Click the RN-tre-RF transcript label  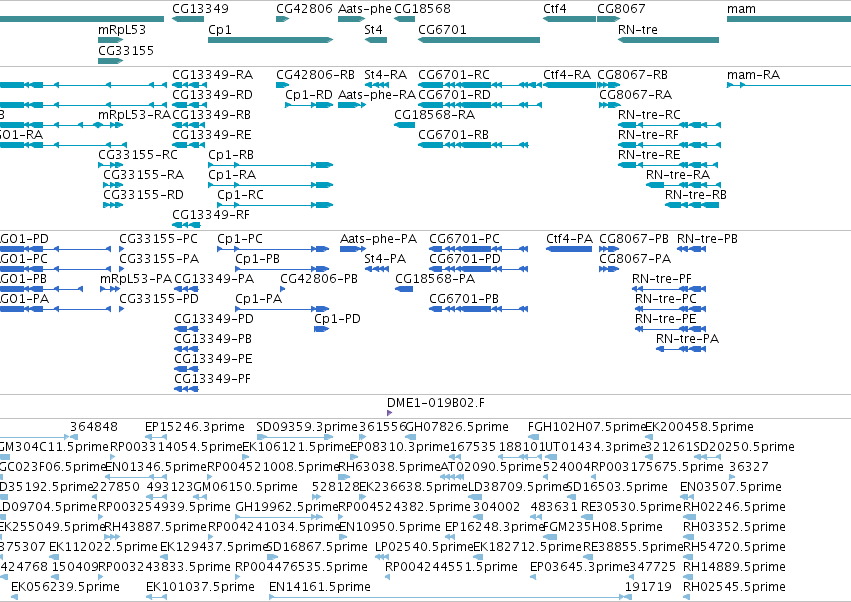648,135
